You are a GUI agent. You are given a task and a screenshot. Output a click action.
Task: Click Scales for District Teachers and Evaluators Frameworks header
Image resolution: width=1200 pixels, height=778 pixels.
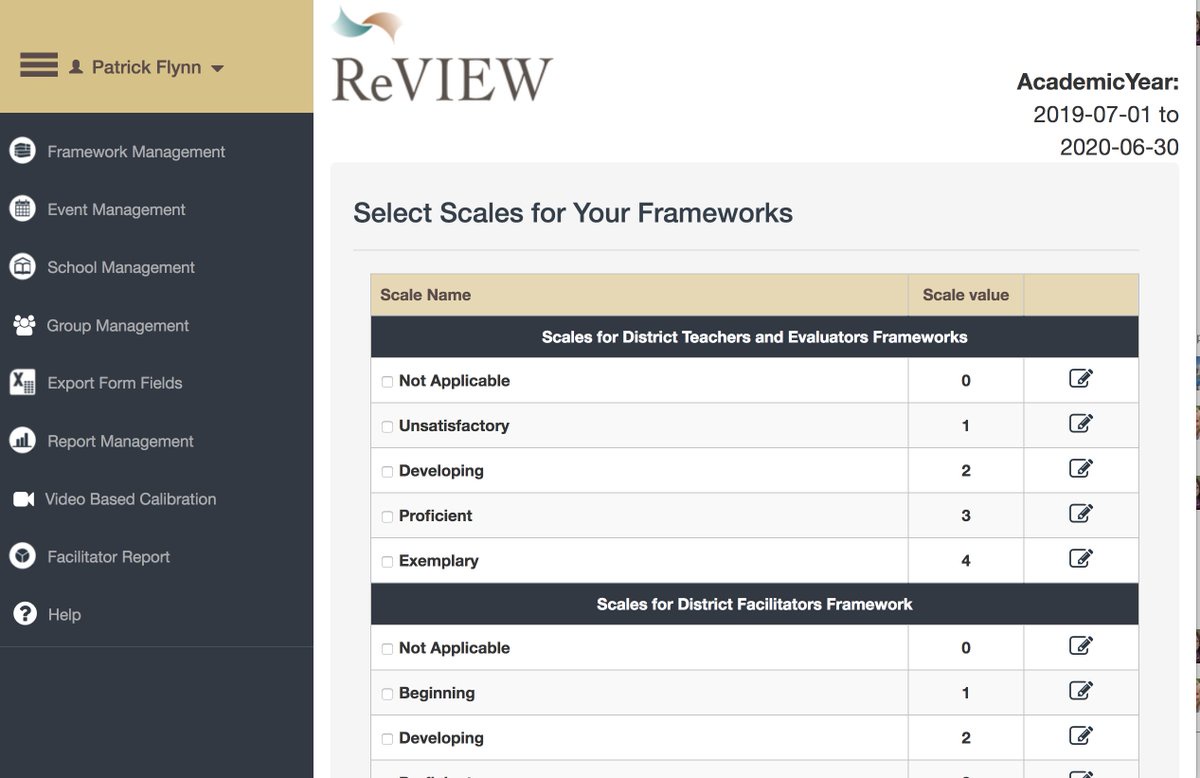click(754, 337)
